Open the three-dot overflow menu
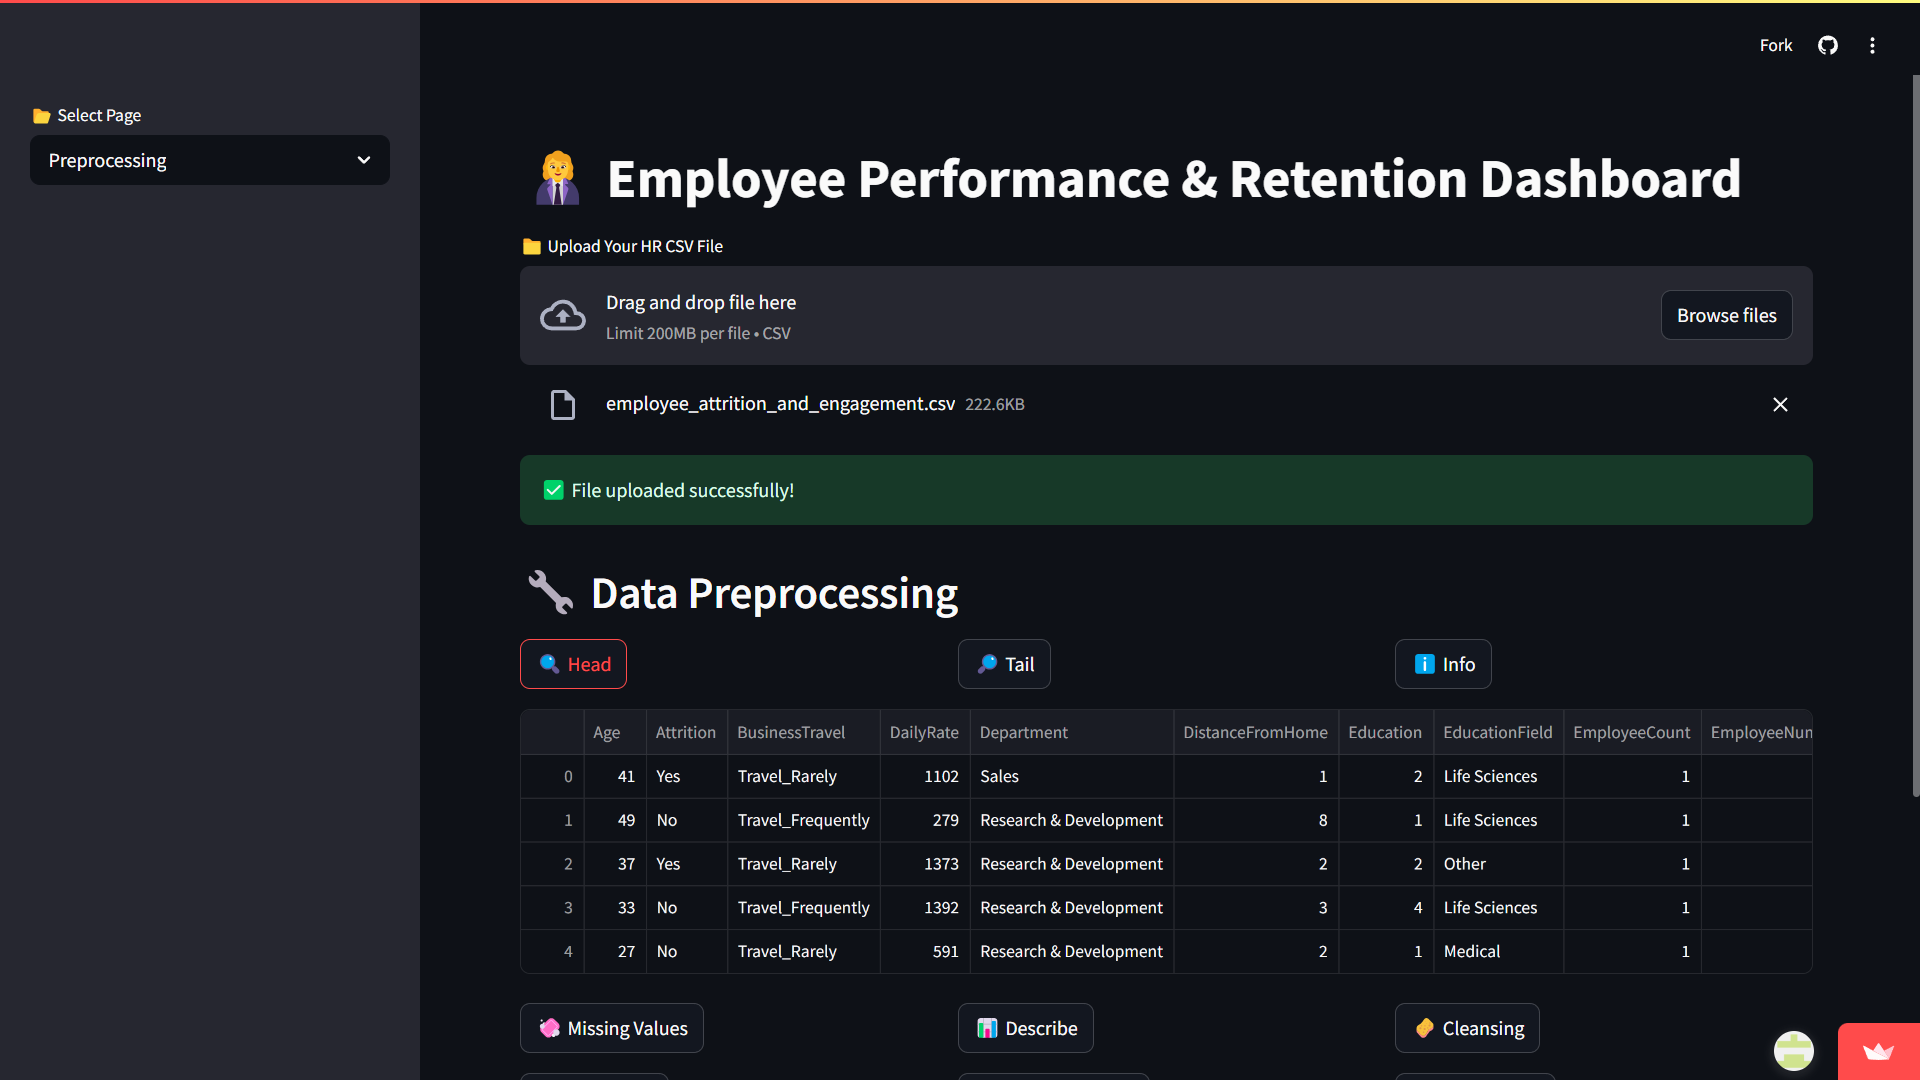The image size is (1920, 1080). pyautogui.click(x=1872, y=45)
